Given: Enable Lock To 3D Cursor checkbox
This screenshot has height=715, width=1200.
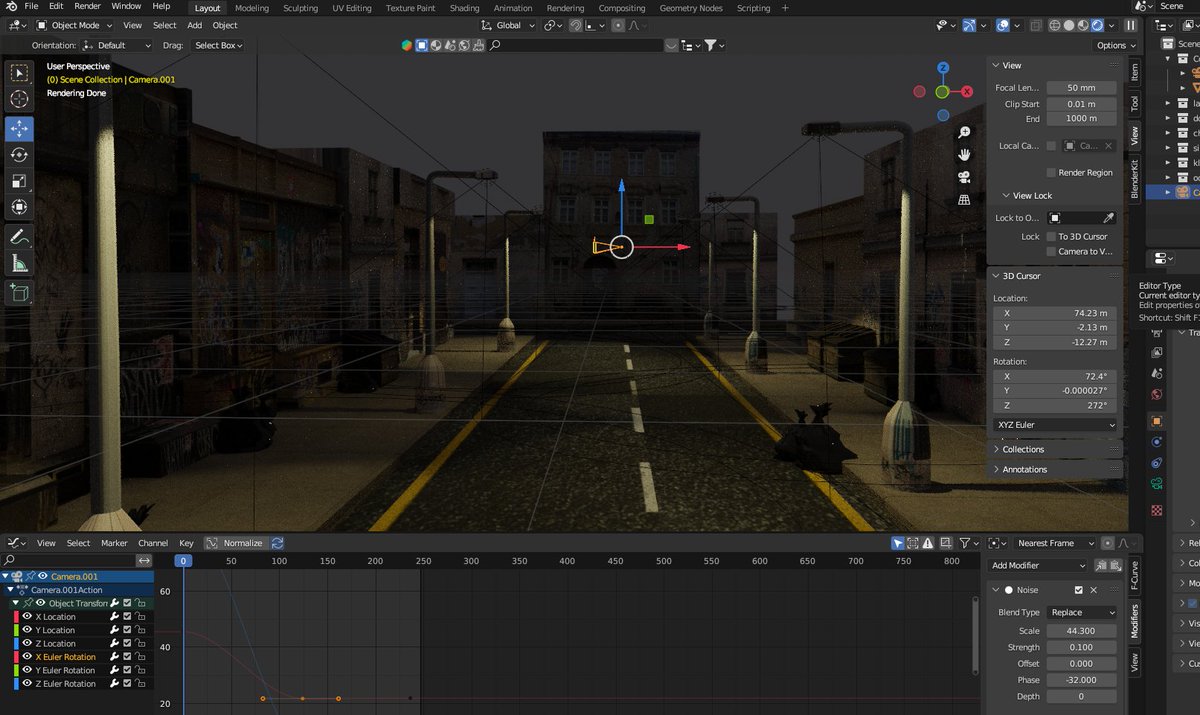Looking at the screenshot, I should pyautogui.click(x=1051, y=236).
